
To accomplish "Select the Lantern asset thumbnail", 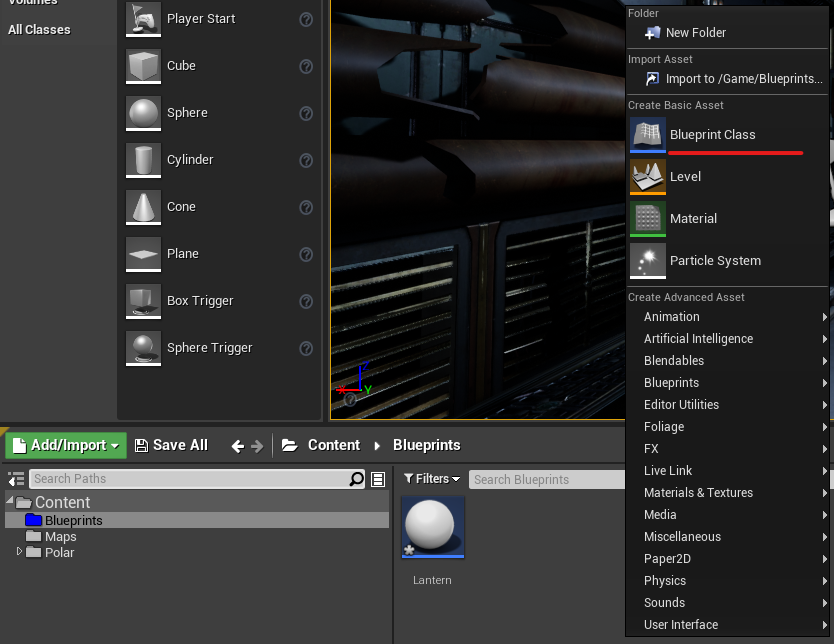I will pyautogui.click(x=432, y=528).
